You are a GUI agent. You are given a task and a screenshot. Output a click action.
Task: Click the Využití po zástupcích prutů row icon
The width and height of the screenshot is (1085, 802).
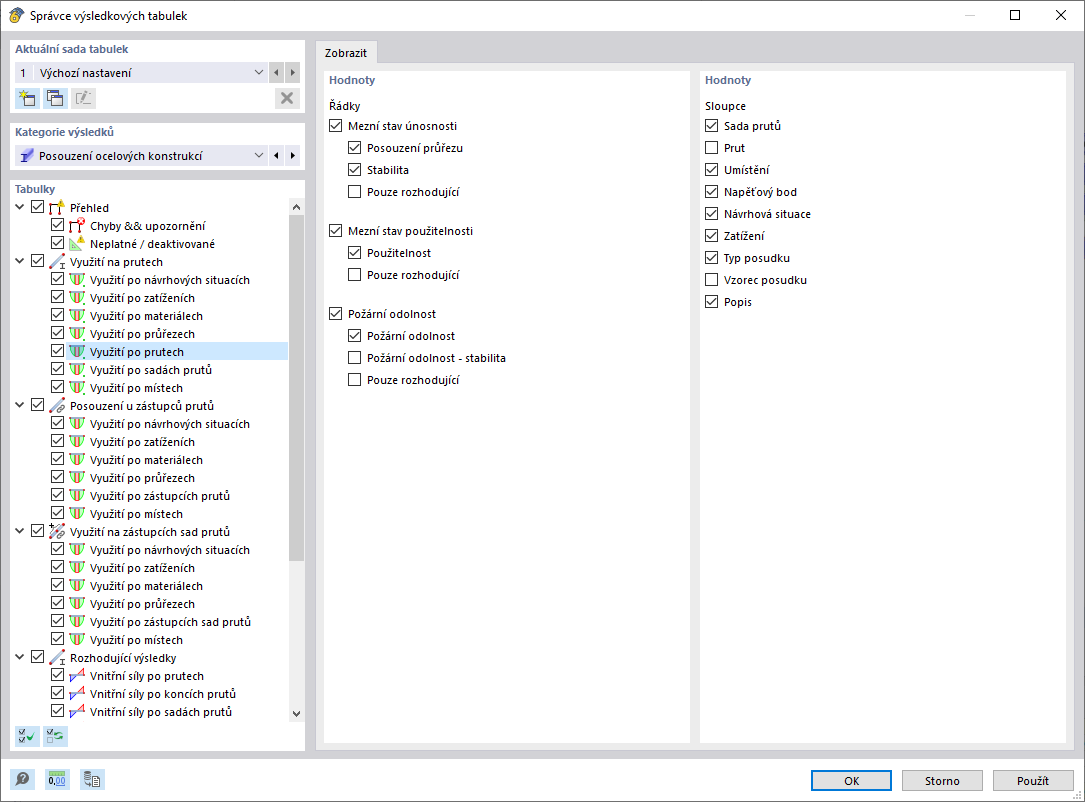(x=77, y=495)
